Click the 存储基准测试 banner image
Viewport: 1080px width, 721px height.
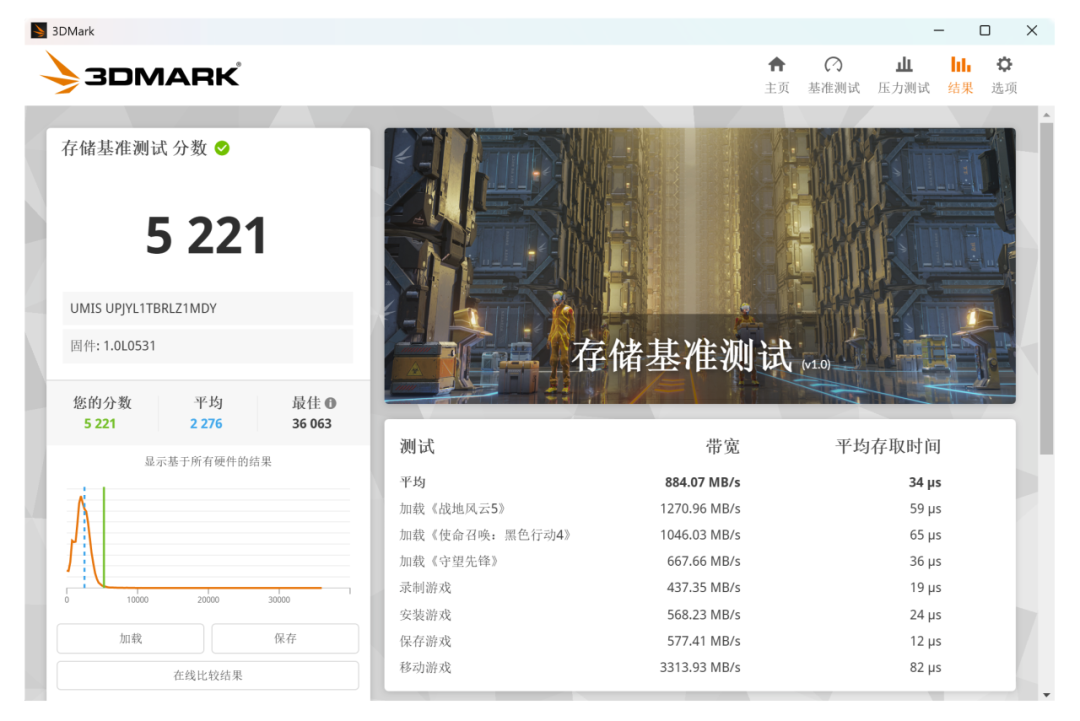pos(700,266)
